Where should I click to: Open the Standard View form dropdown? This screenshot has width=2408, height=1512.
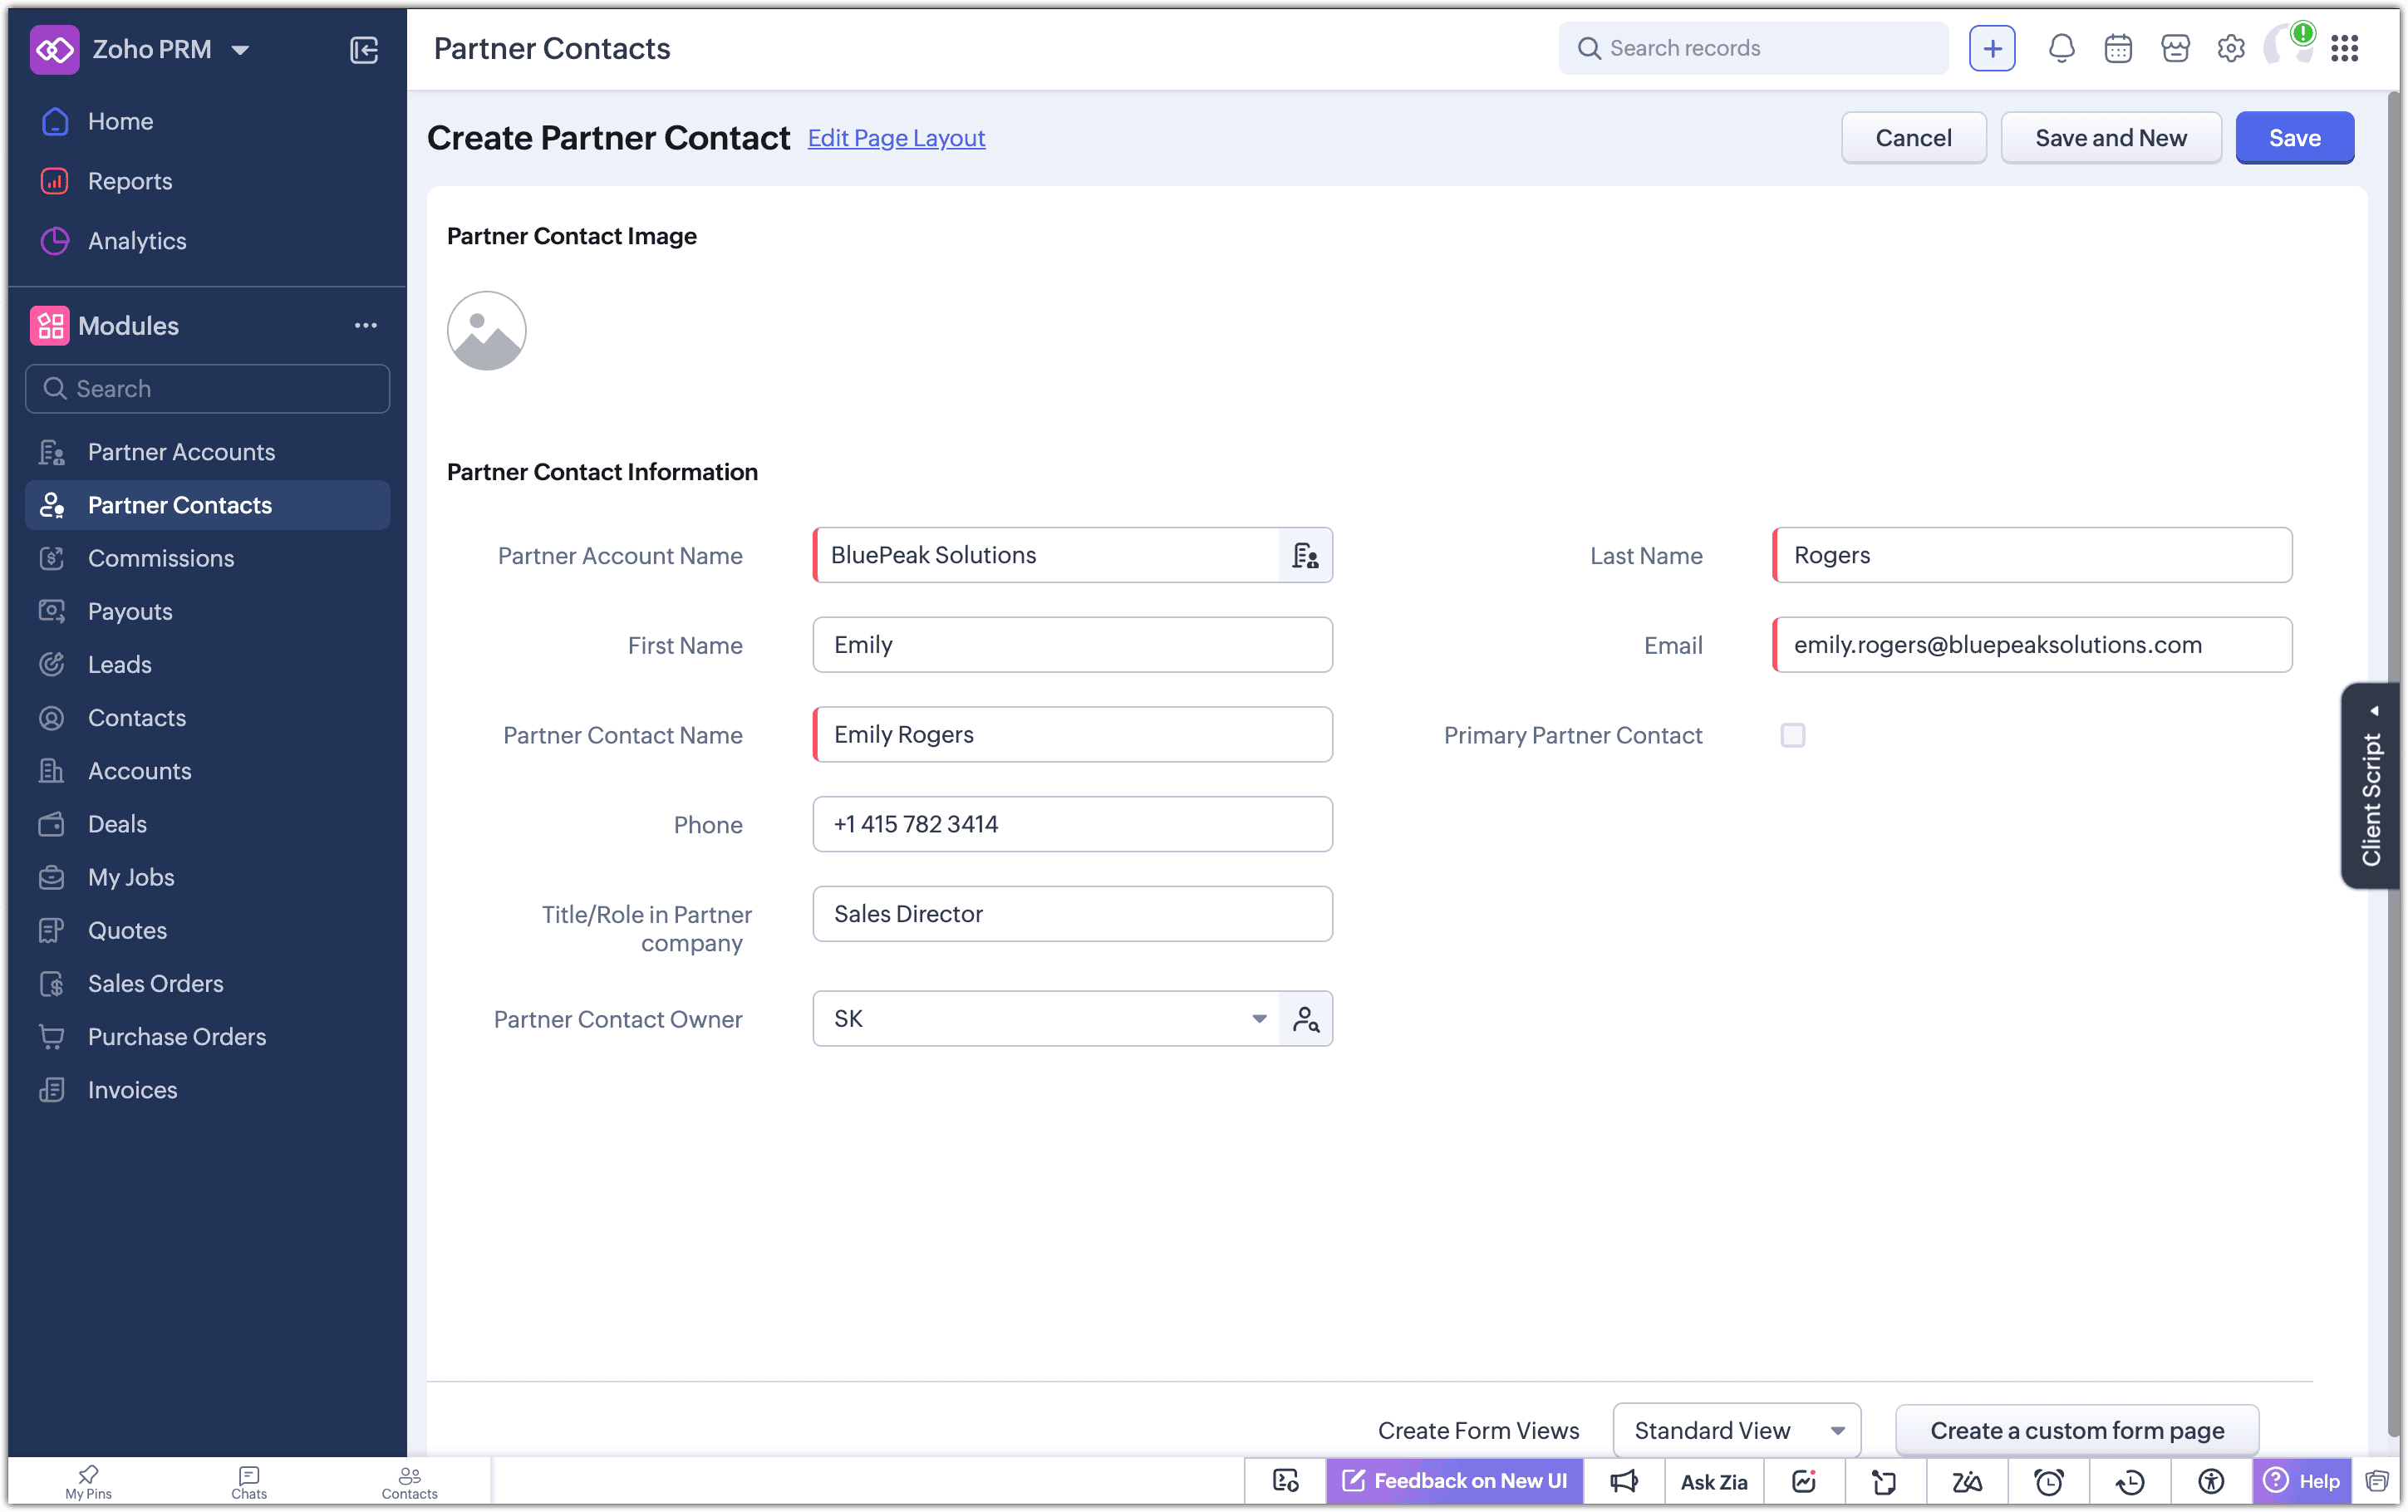pos(1737,1430)
